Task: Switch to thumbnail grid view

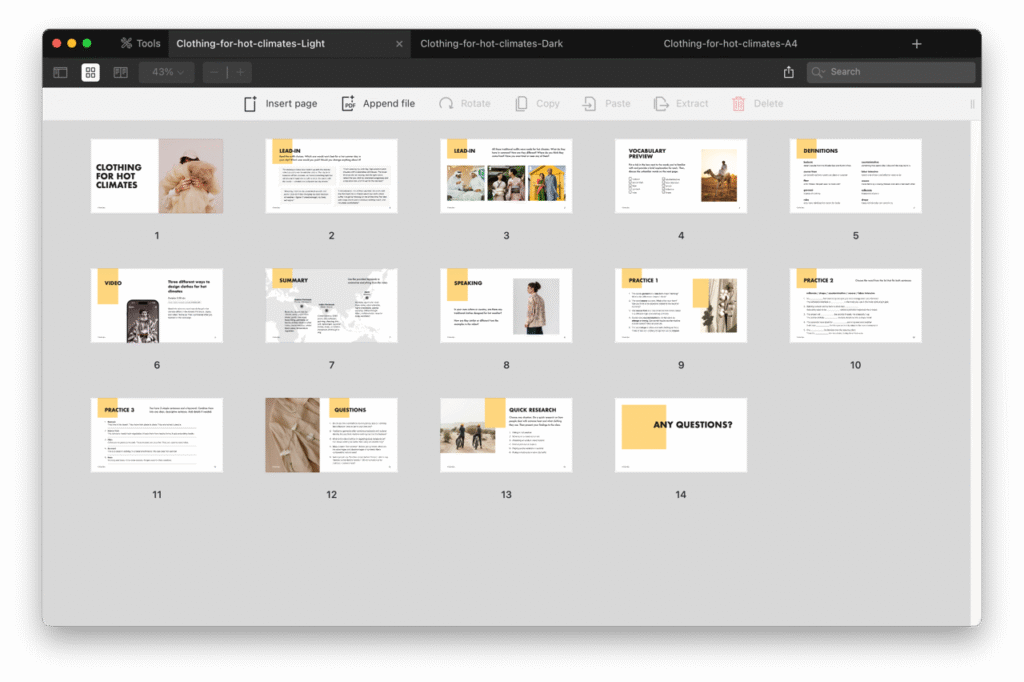Action: click(91, 73)
